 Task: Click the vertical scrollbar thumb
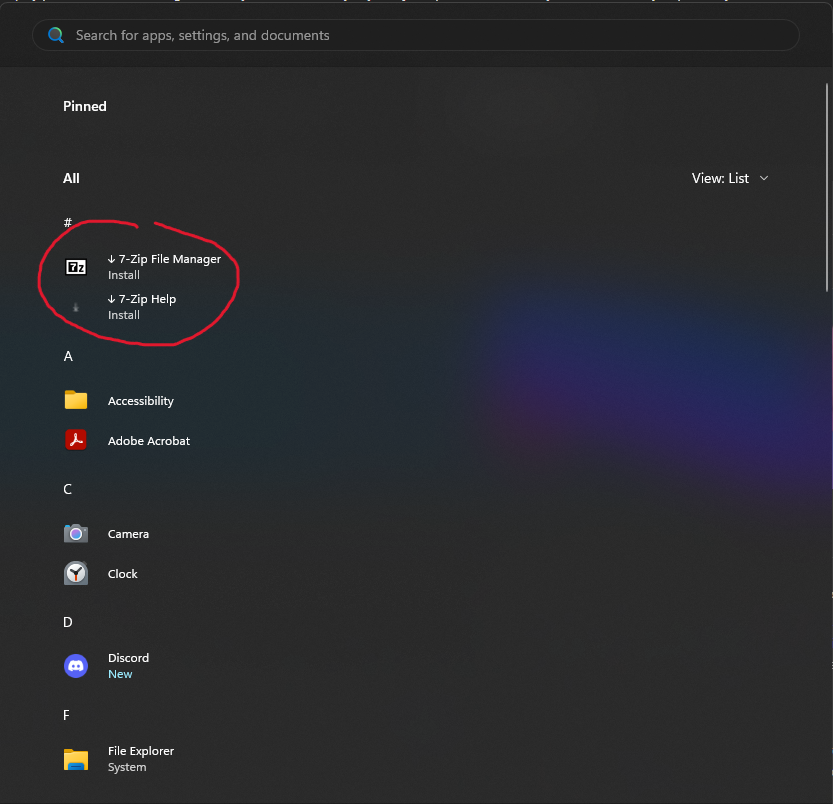[x=827, y=187]
